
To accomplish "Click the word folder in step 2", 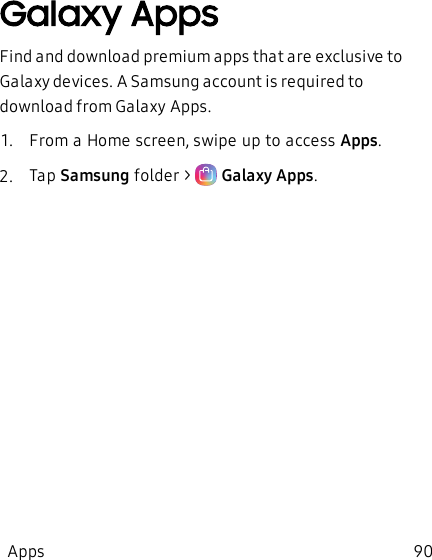I will [x=156, y=175].
